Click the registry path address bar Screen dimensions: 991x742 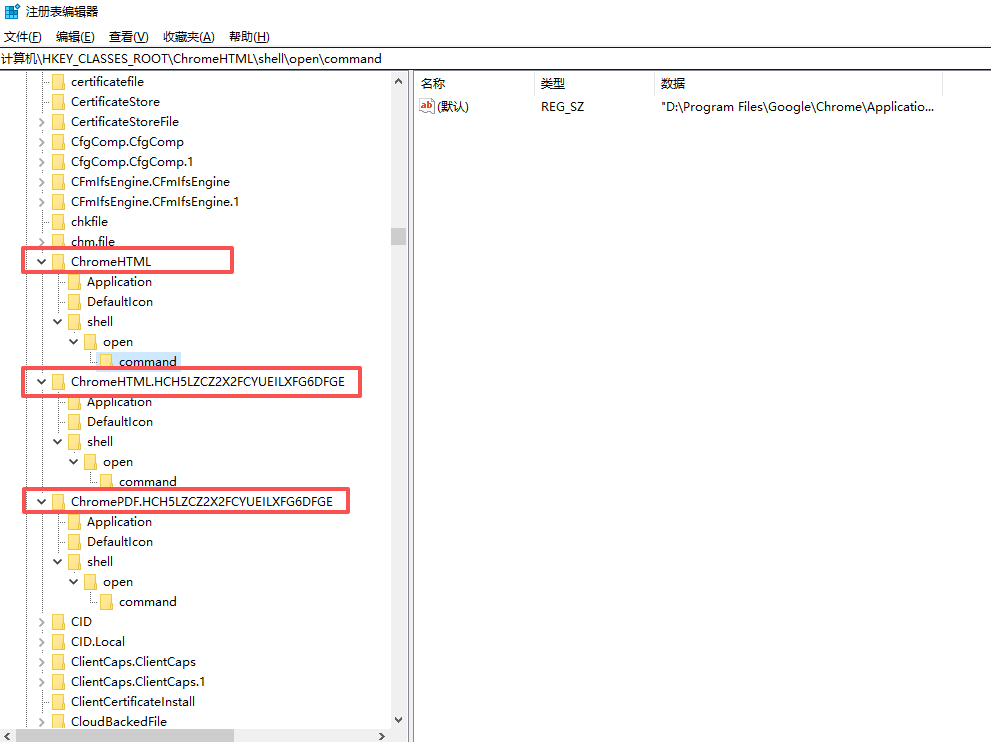click(x=496, y=59)
